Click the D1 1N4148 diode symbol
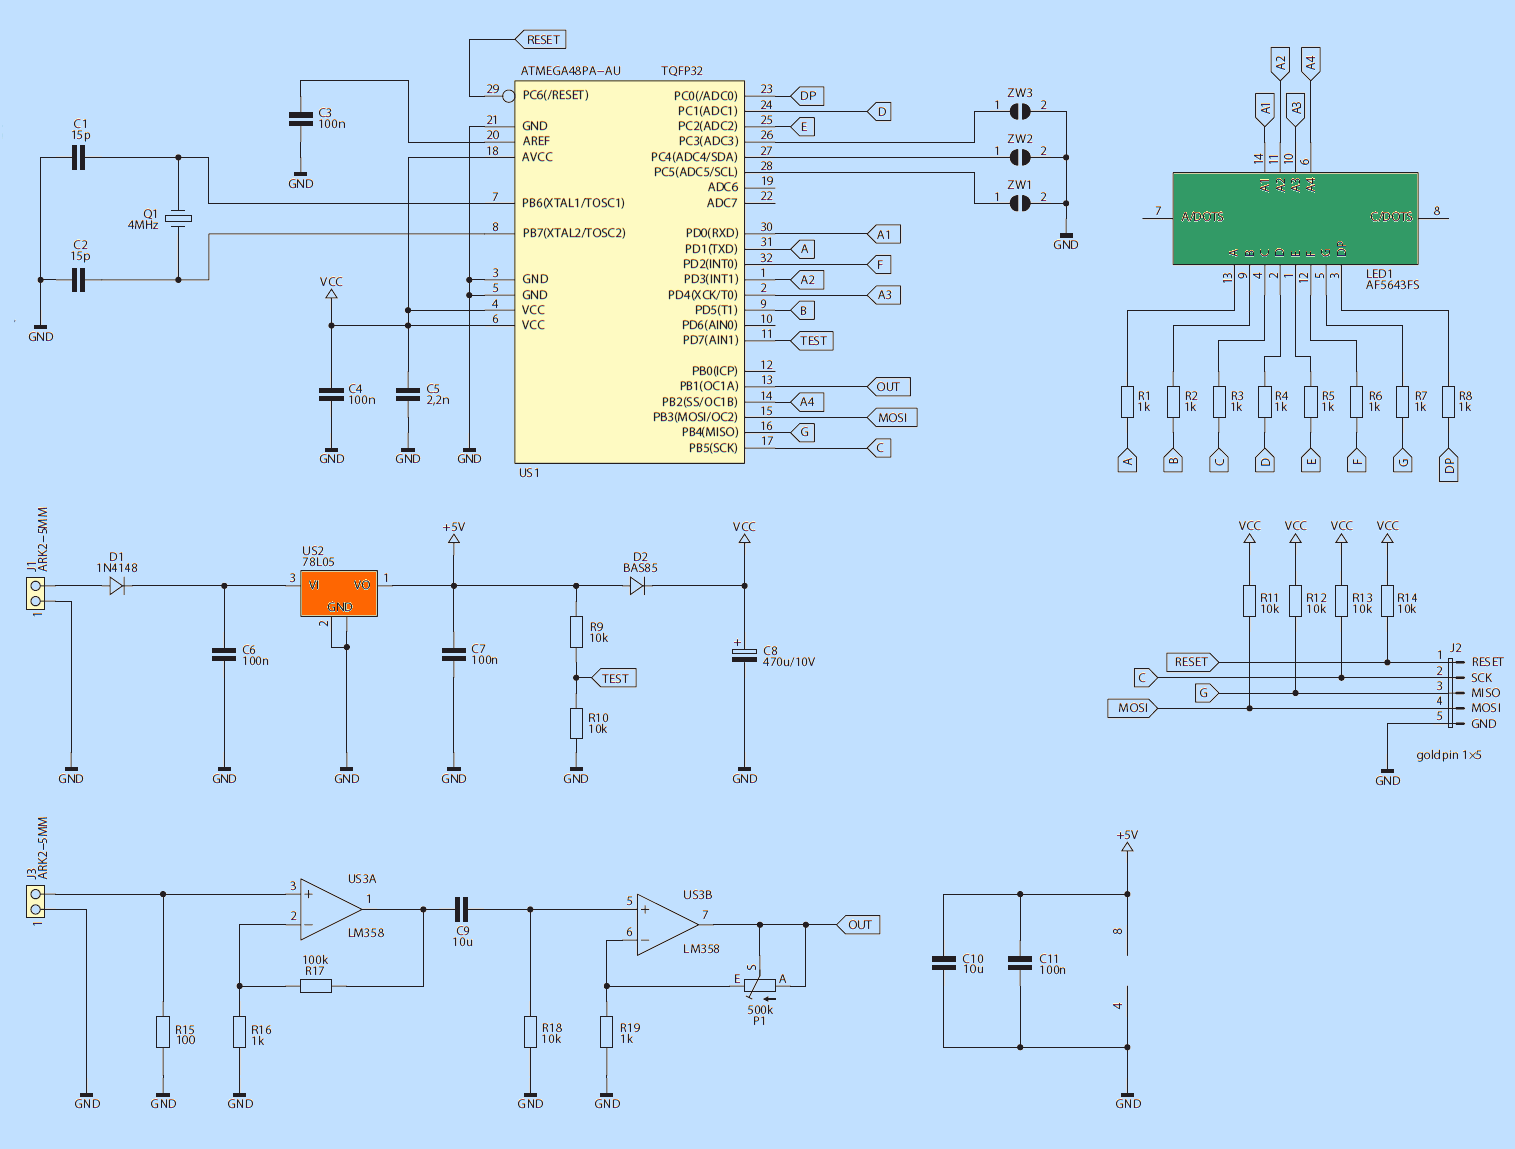The width and height of the screenshot is (1515, 1149). point(117,586)
